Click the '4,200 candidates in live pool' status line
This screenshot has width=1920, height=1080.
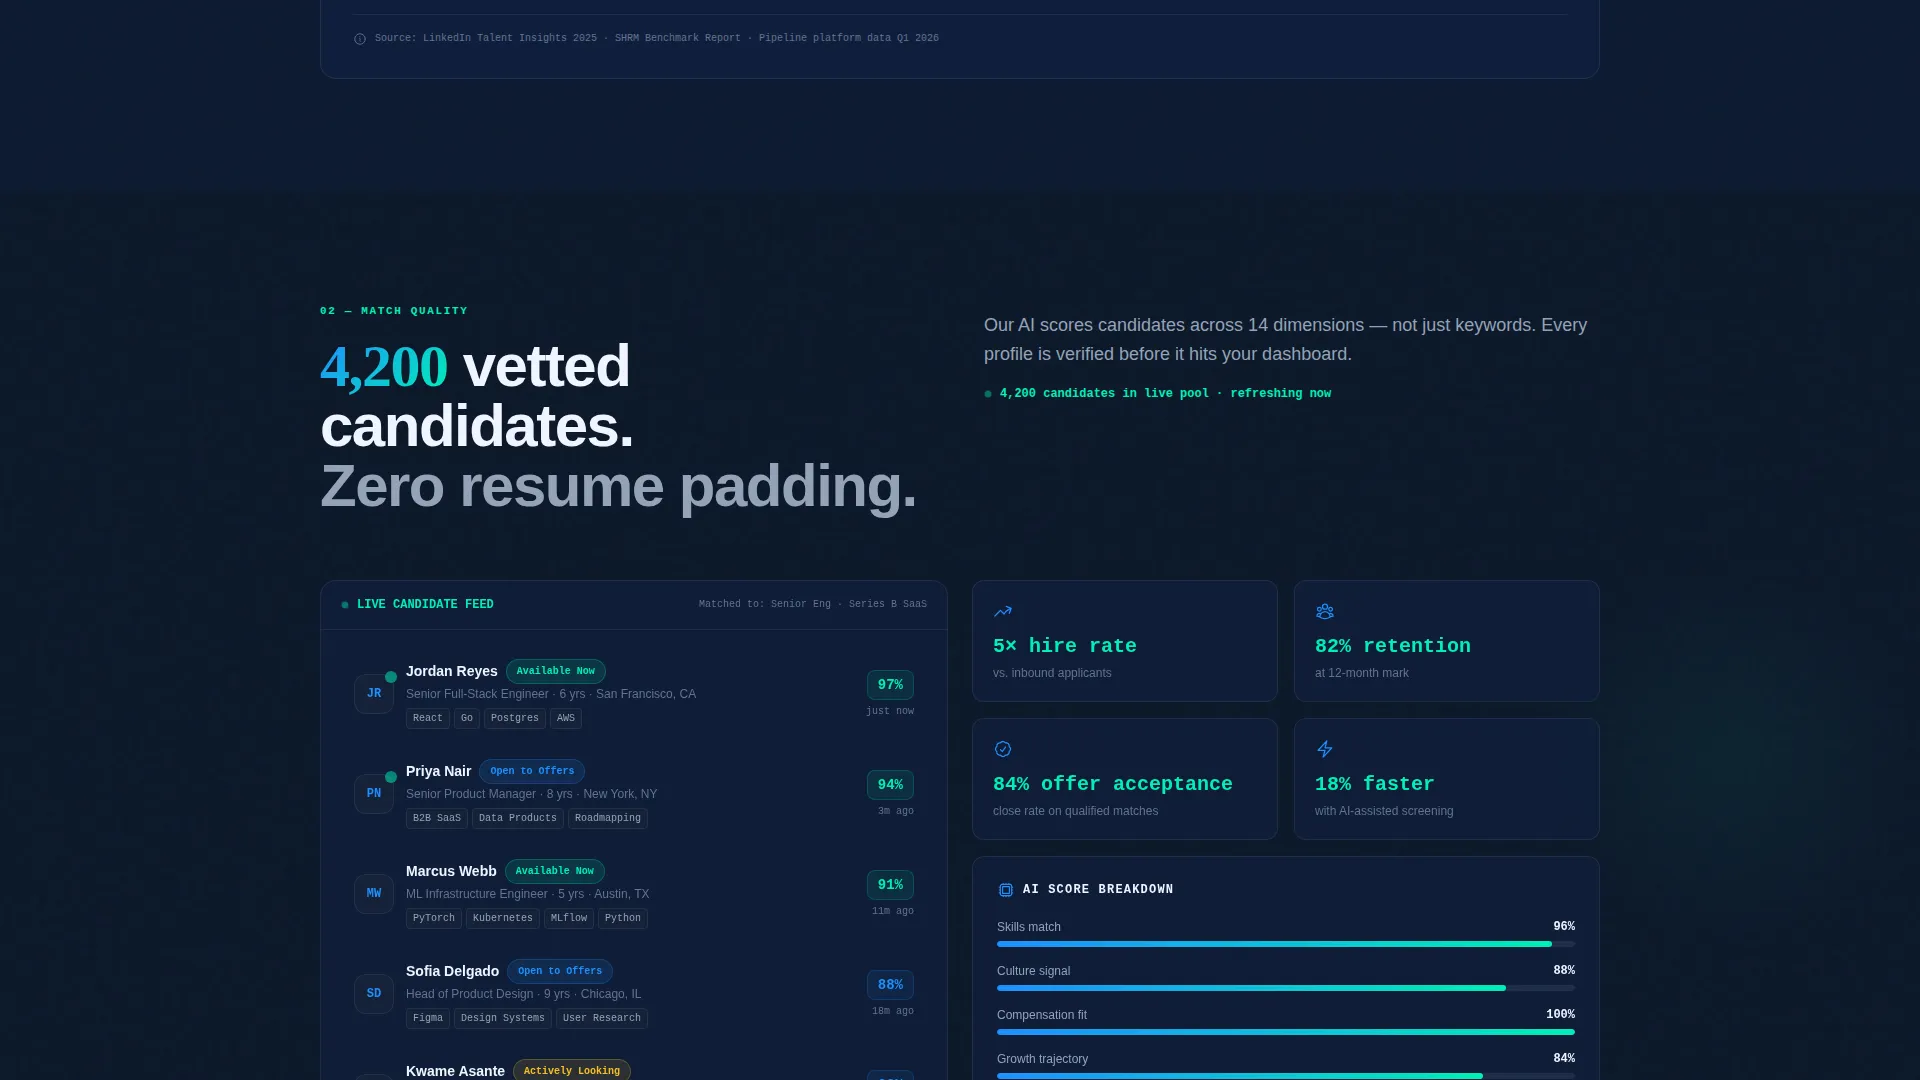pos(1165,394)
